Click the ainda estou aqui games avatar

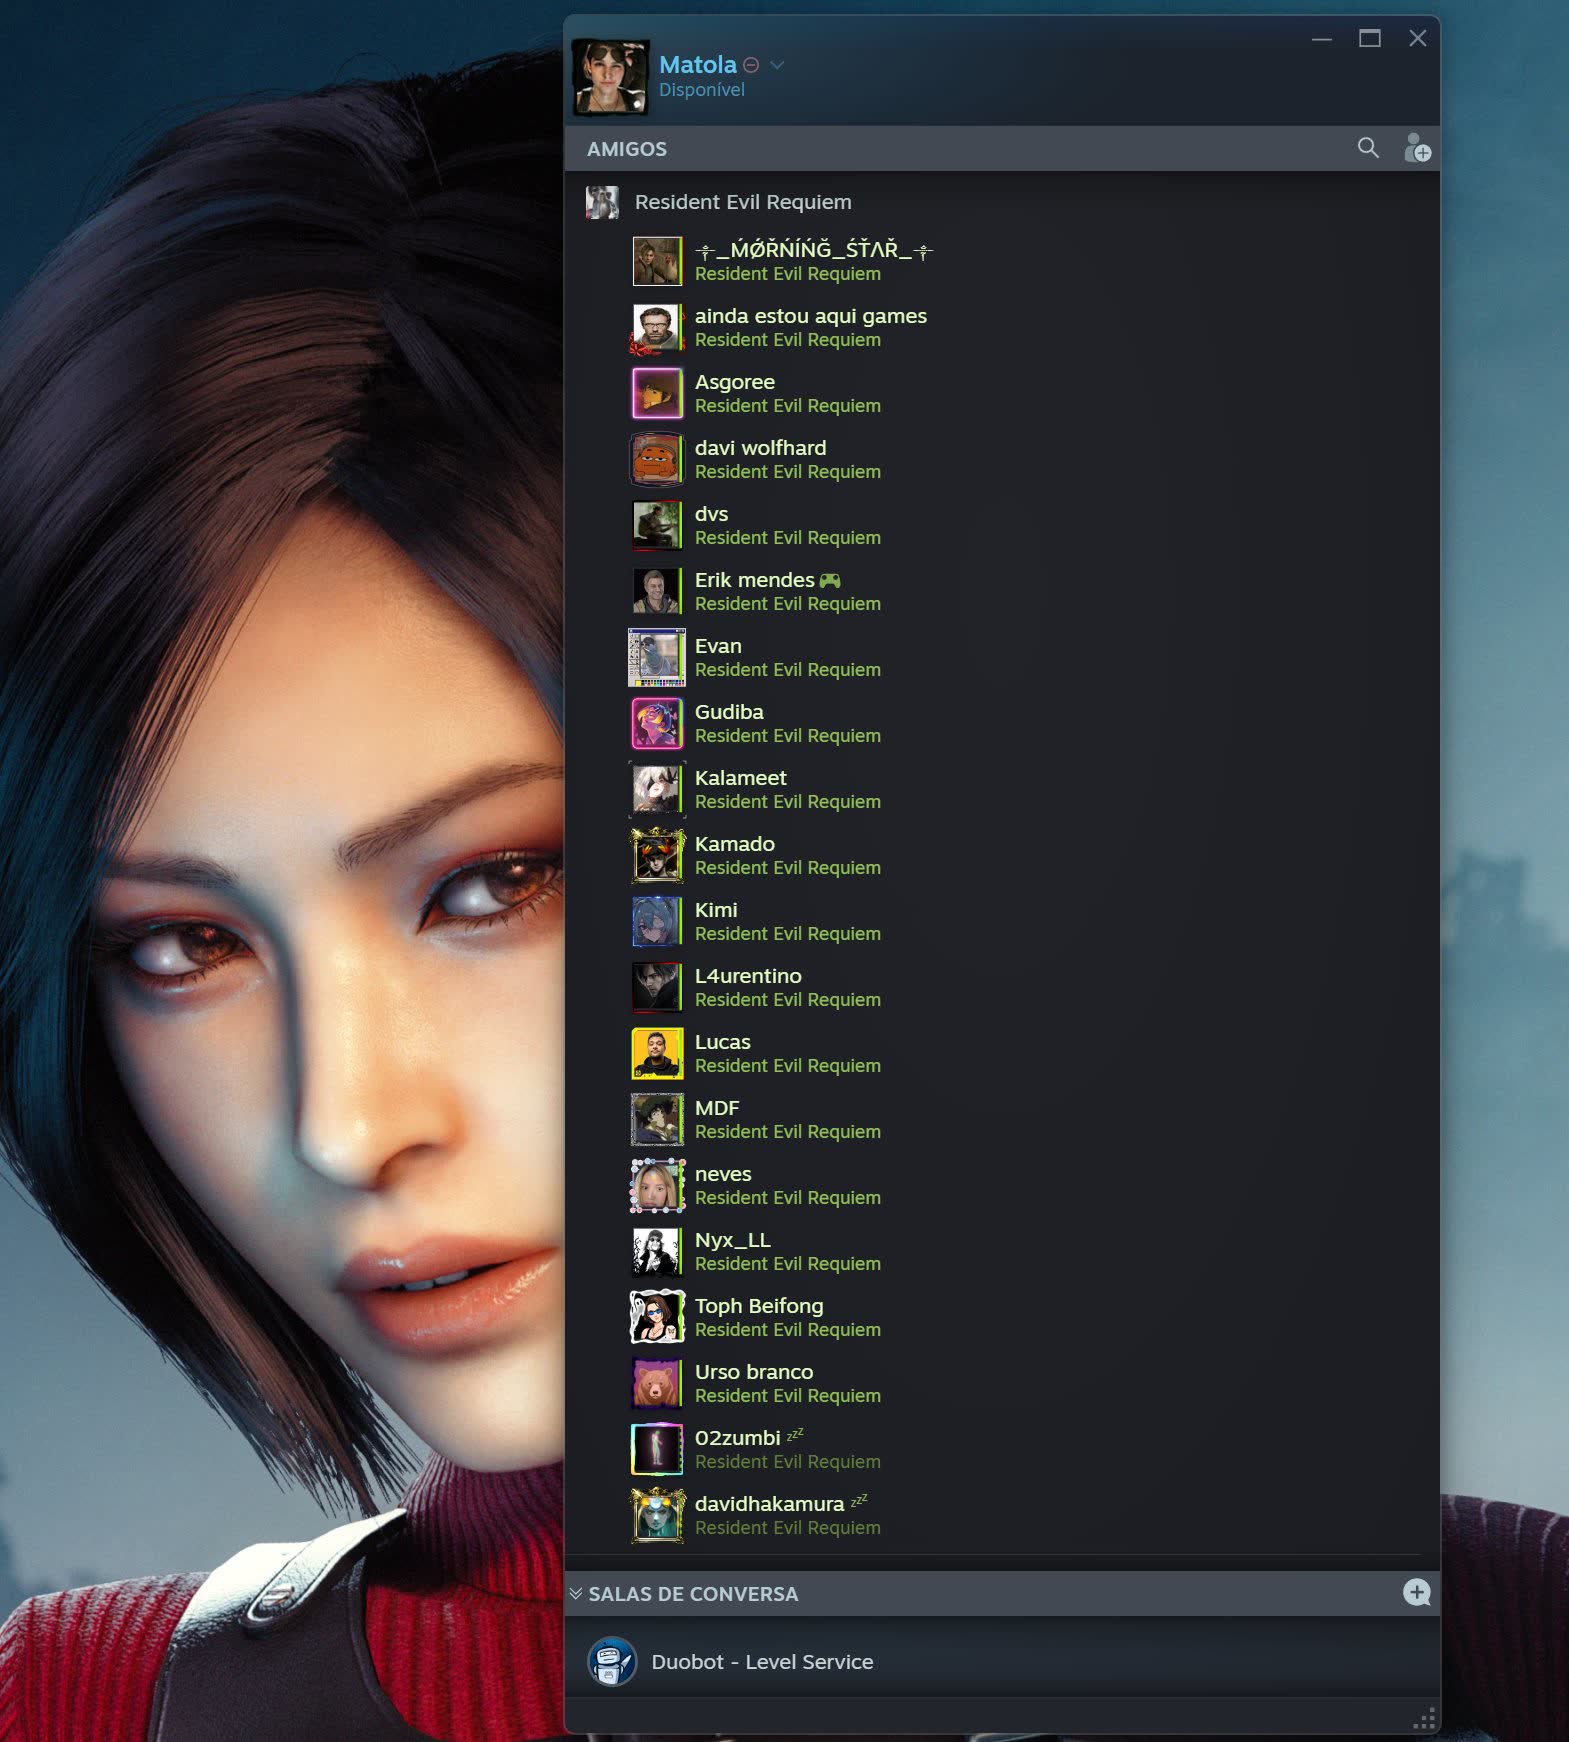pyautogui.click(x=657, y=327)
